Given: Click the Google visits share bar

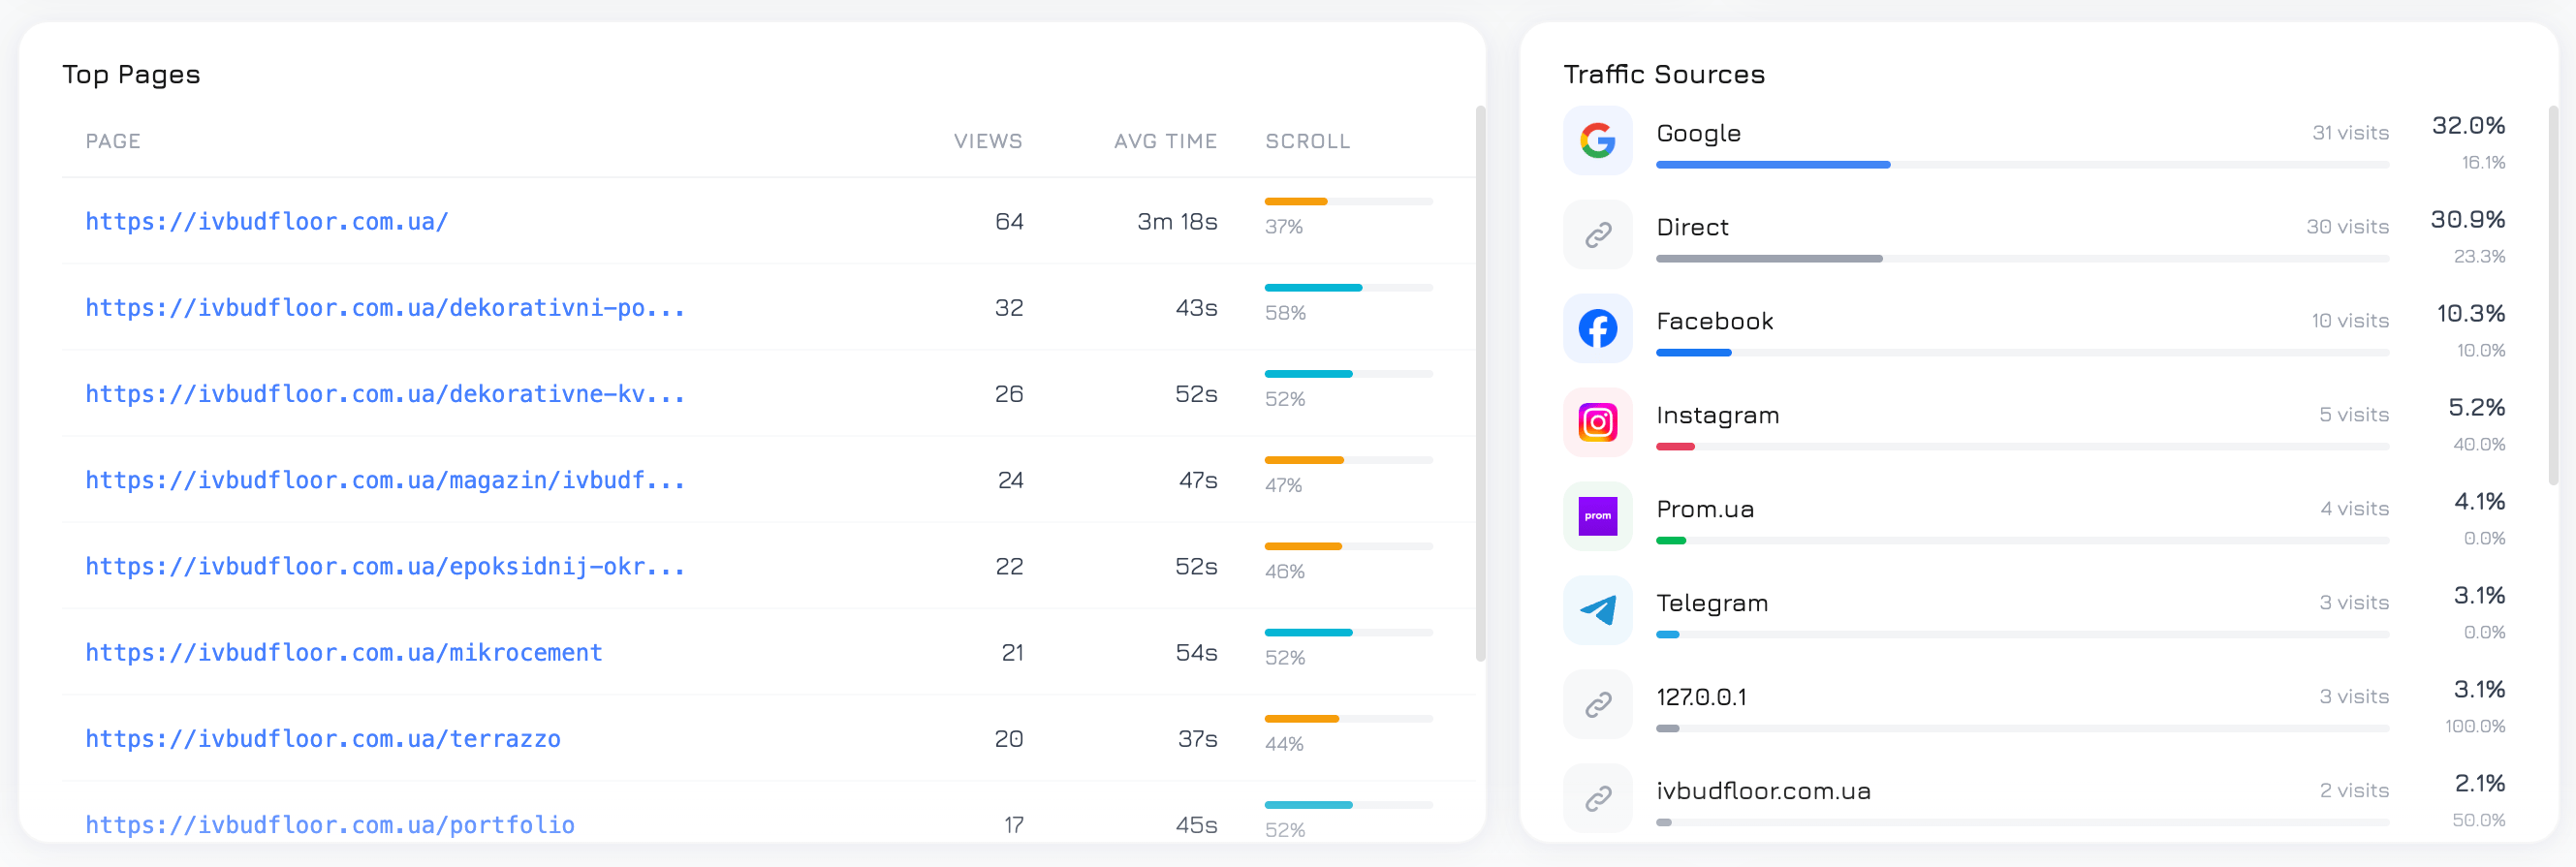Looking at the screenshot, I should click(2022, 165).
